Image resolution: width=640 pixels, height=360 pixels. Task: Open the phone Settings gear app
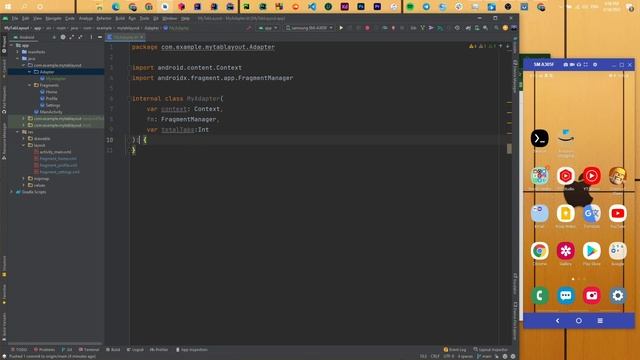click(x=618, y=296)
